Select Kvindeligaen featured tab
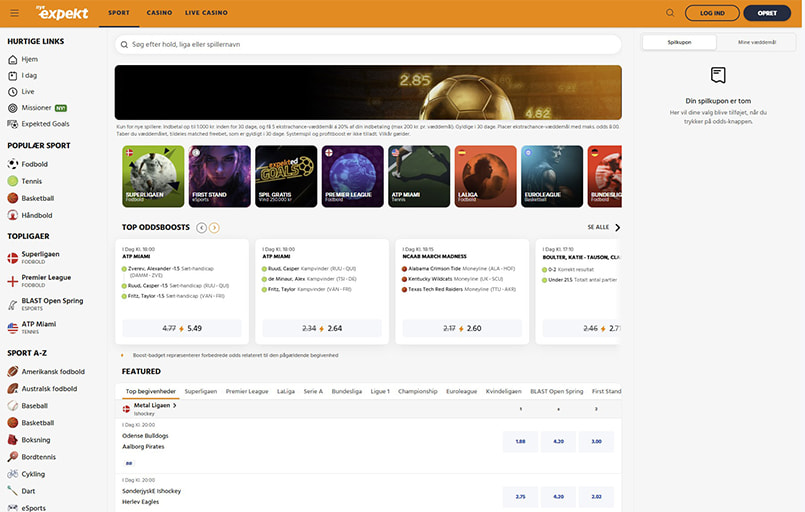Screen dimensions: 805x512 (x=504, y=391)
